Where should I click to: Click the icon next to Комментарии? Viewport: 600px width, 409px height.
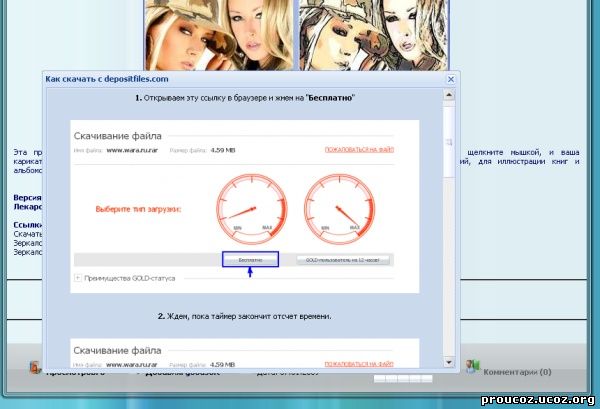[473, 368]
